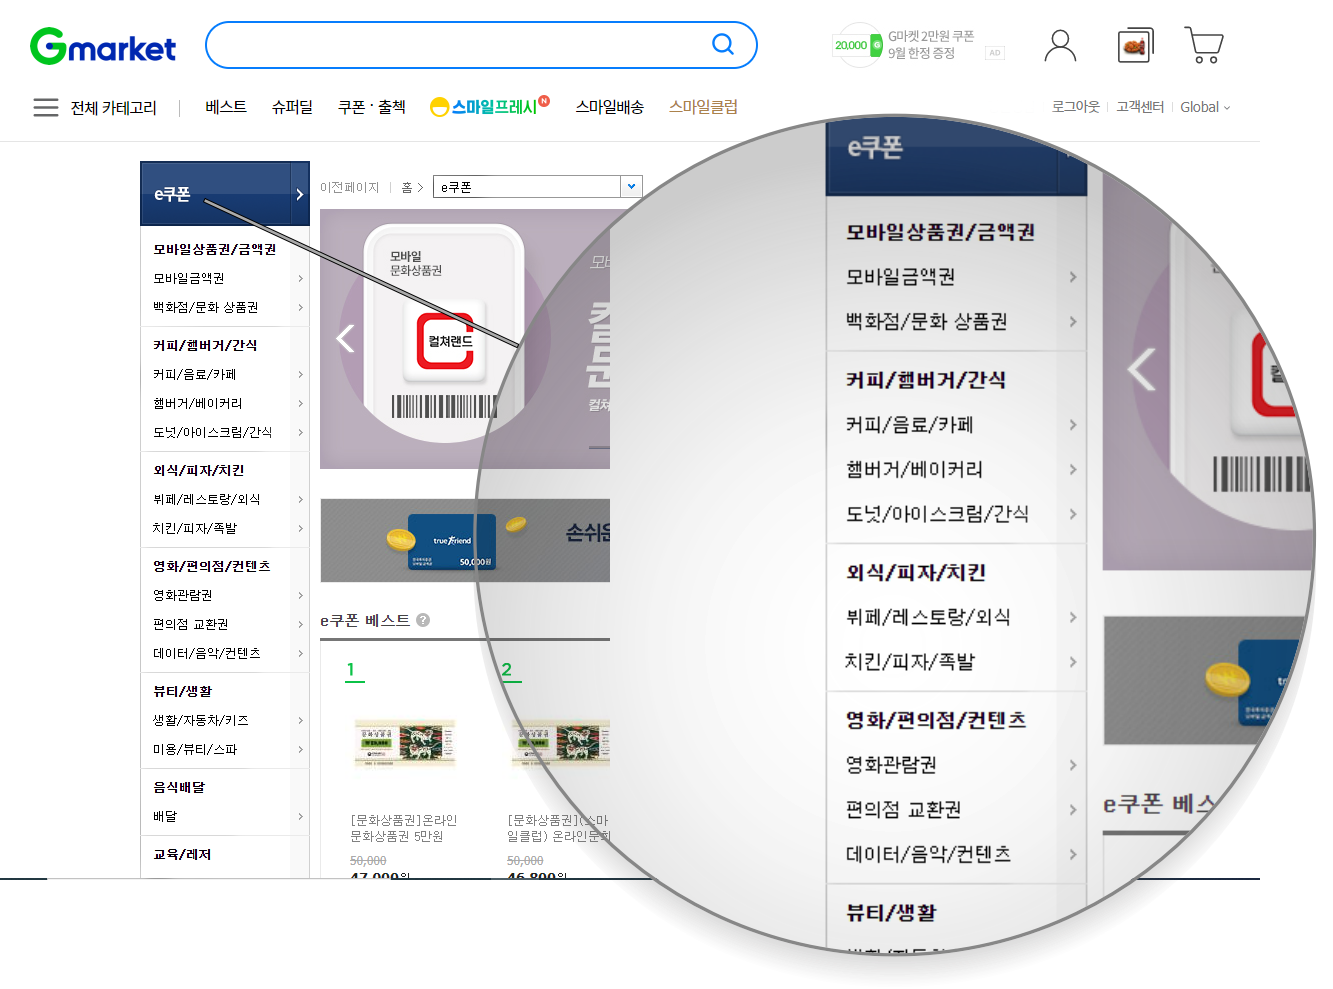The width and height of the screenshot is (1333, 989).
Task: Open the shopping cart icon
Action: pyautogui.click(x=1205, y=45)
